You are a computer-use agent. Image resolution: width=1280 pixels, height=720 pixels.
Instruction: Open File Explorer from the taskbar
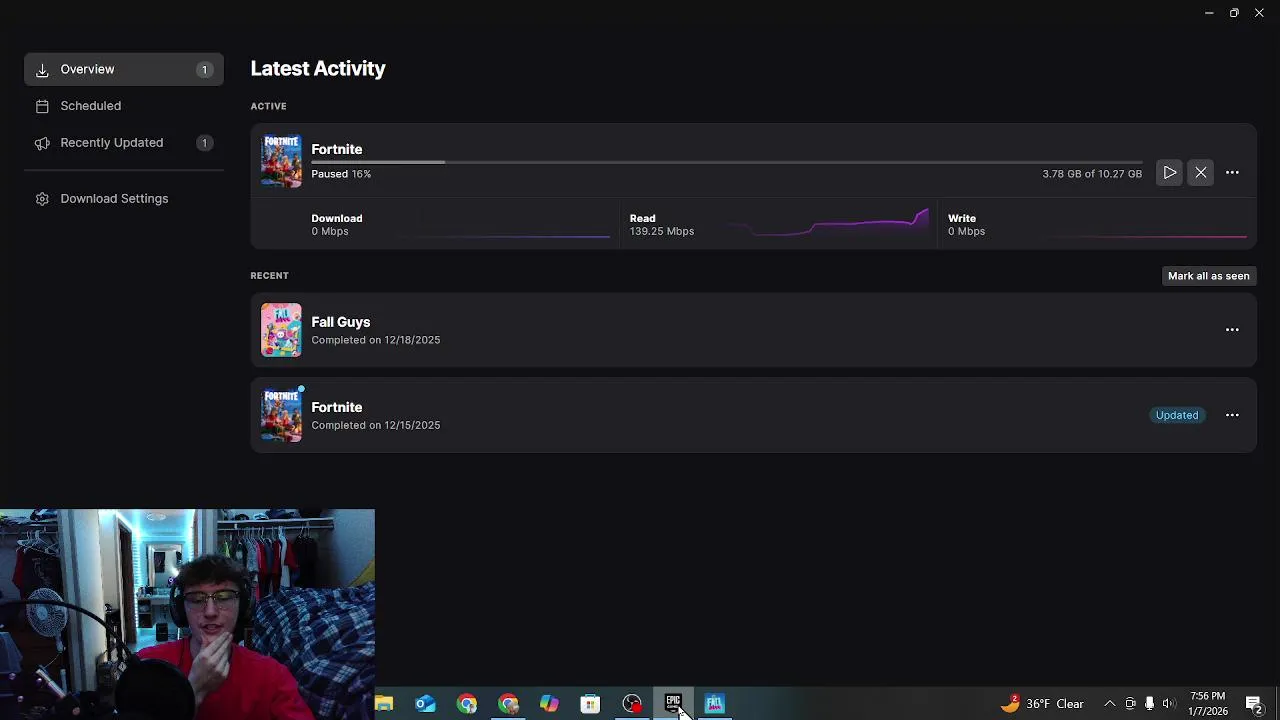coord(384,704)
